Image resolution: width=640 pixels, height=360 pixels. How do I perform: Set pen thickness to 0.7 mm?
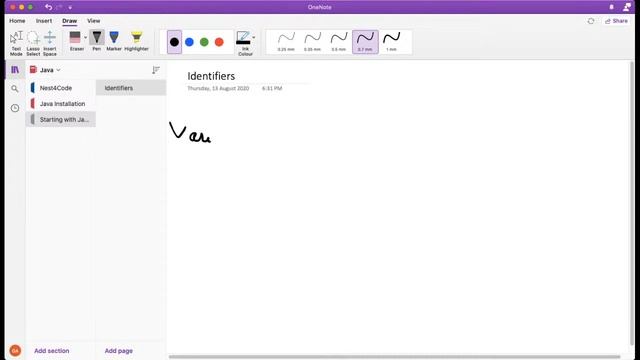(x=365, y=42)
